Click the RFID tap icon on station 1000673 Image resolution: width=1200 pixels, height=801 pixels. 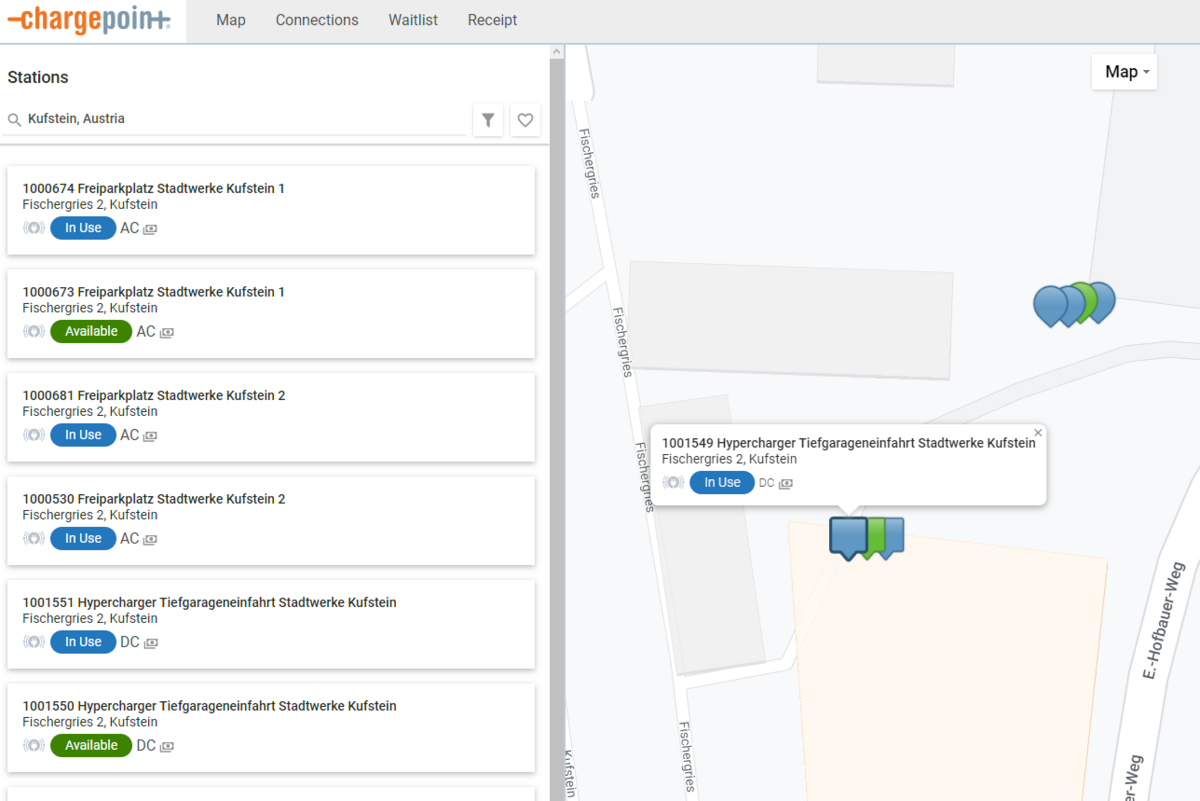tap(34, 331)
